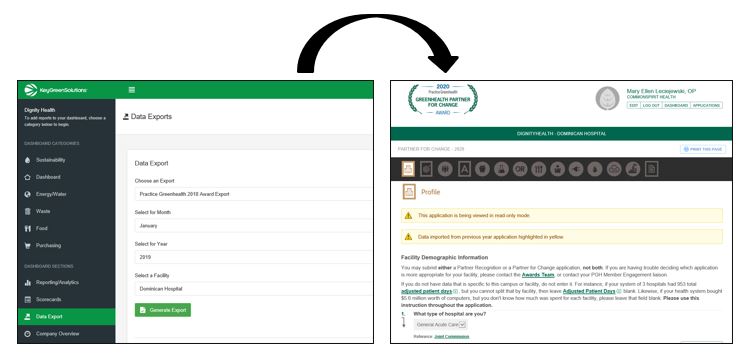Screen dimensions: 754x362
Task: Click the Dignity Health - Dominican Hospital banner
Action: point(561,134)
